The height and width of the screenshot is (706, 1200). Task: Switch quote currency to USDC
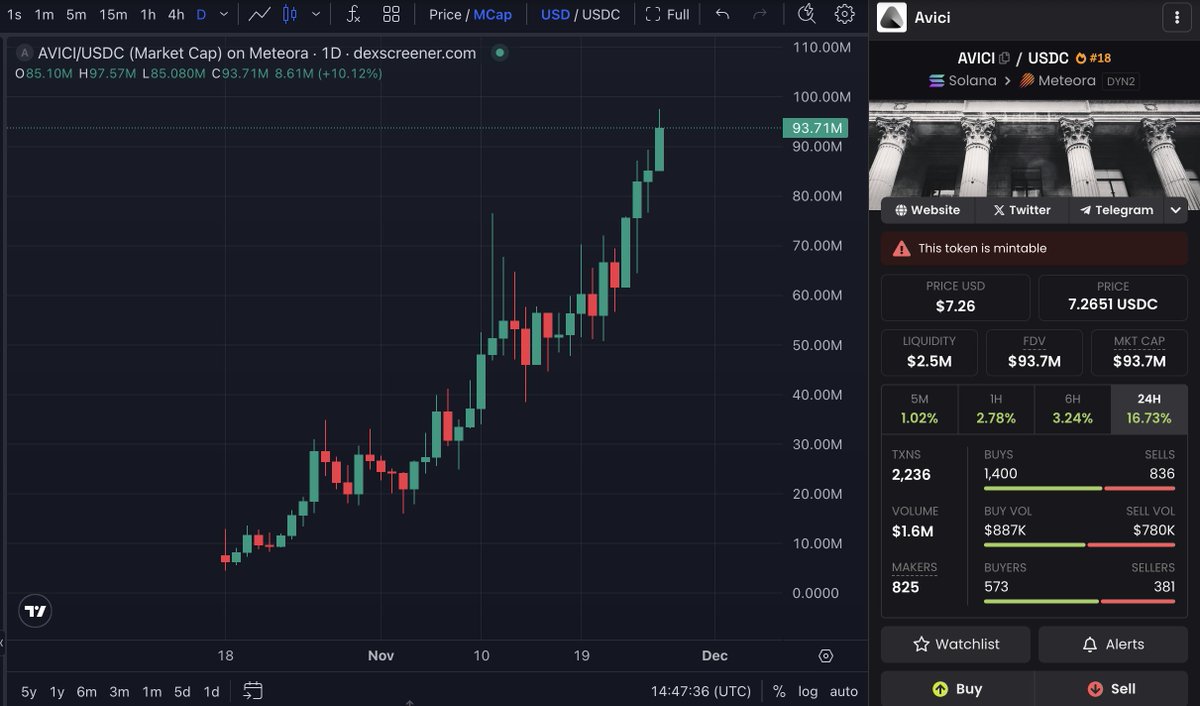pos(601,15)
